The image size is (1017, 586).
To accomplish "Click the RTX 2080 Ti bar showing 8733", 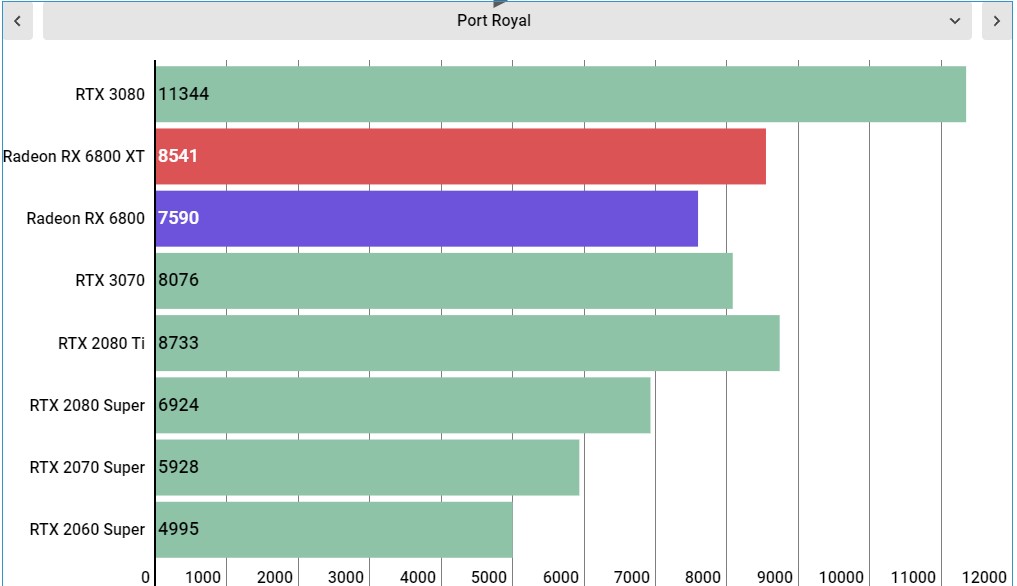I will (468, 343).
